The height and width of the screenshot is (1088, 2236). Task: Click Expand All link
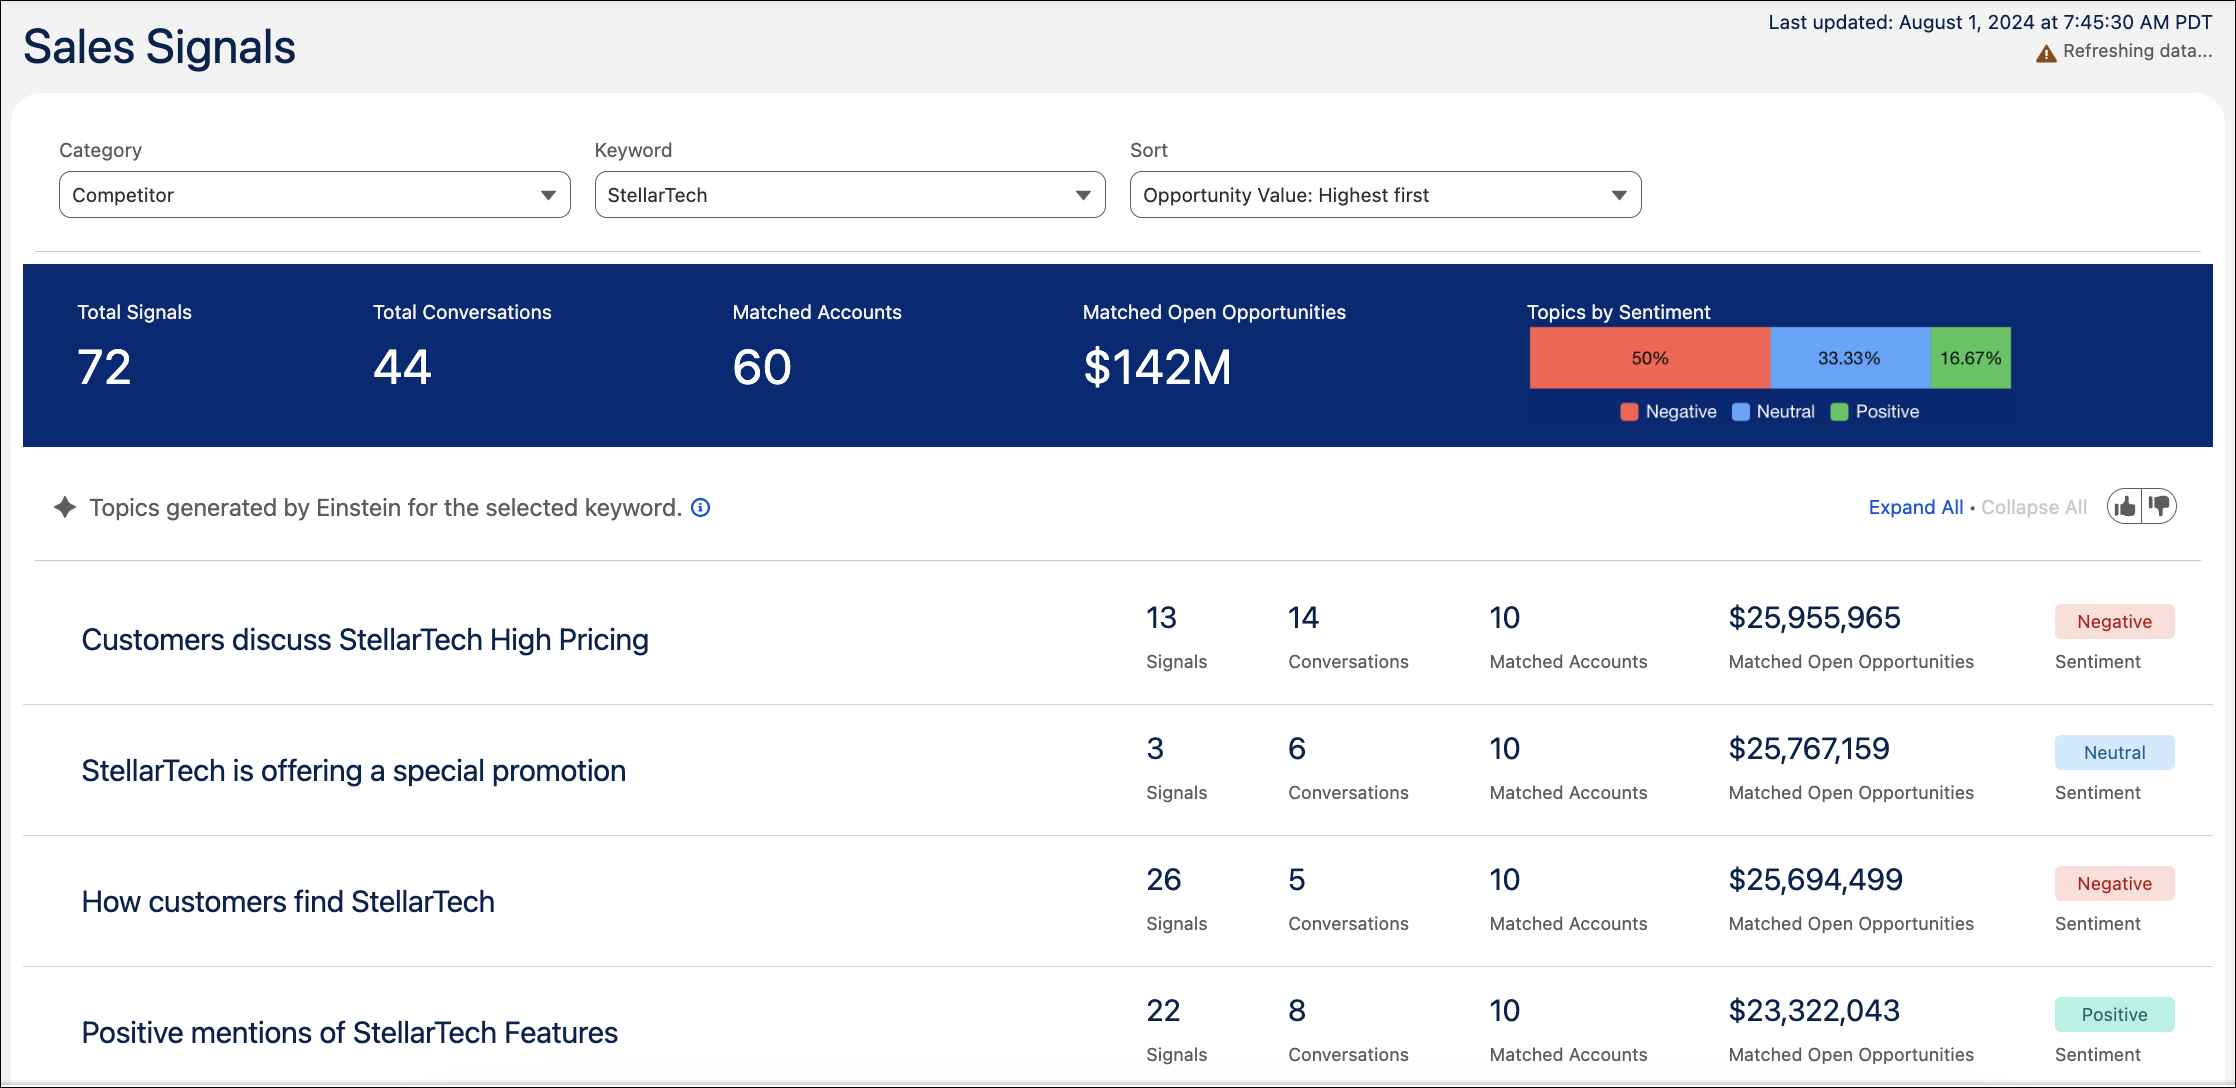click(x=1916, y=507)
